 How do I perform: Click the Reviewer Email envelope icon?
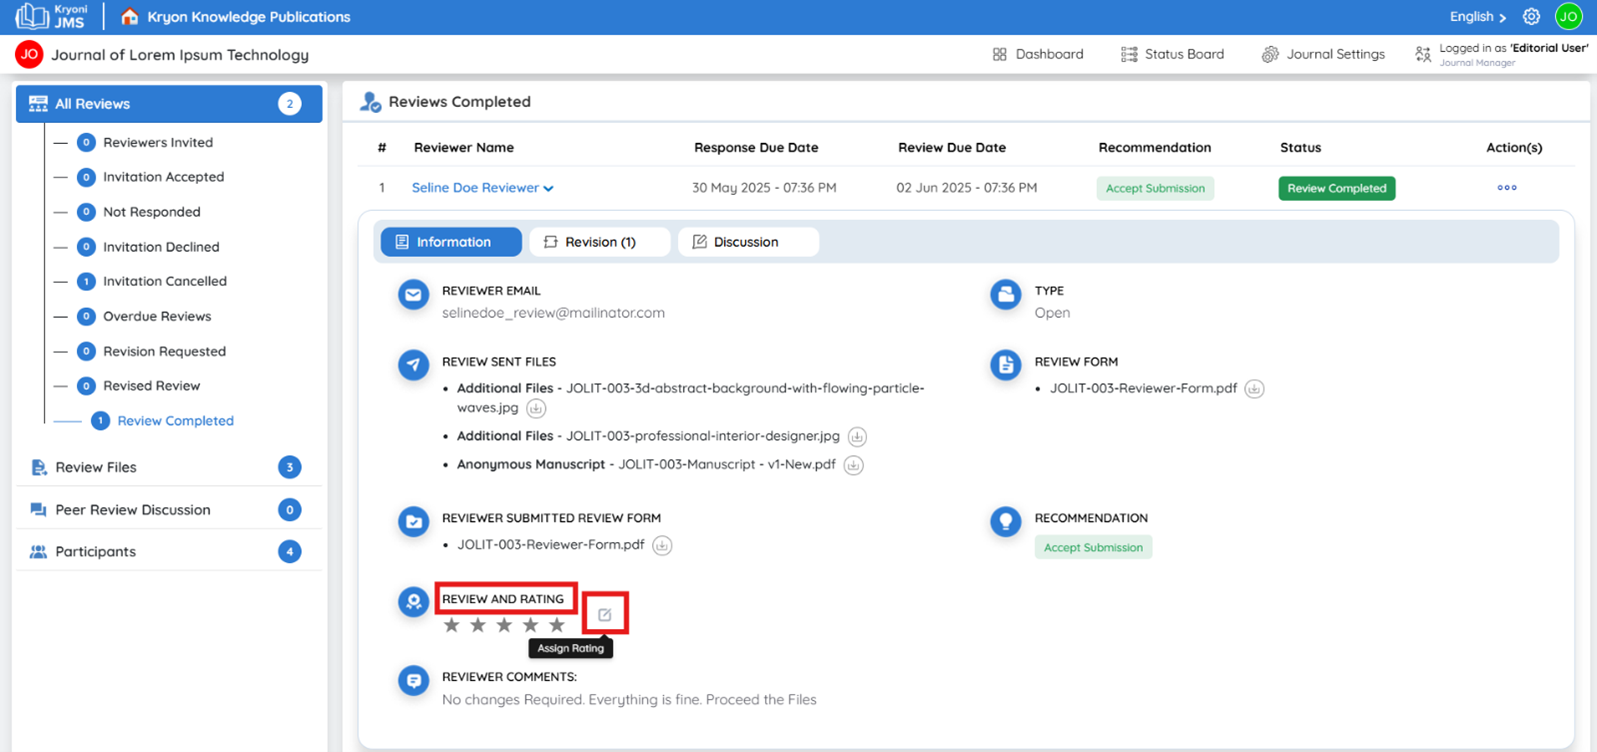pyautogui.click(x=413, y=295)
